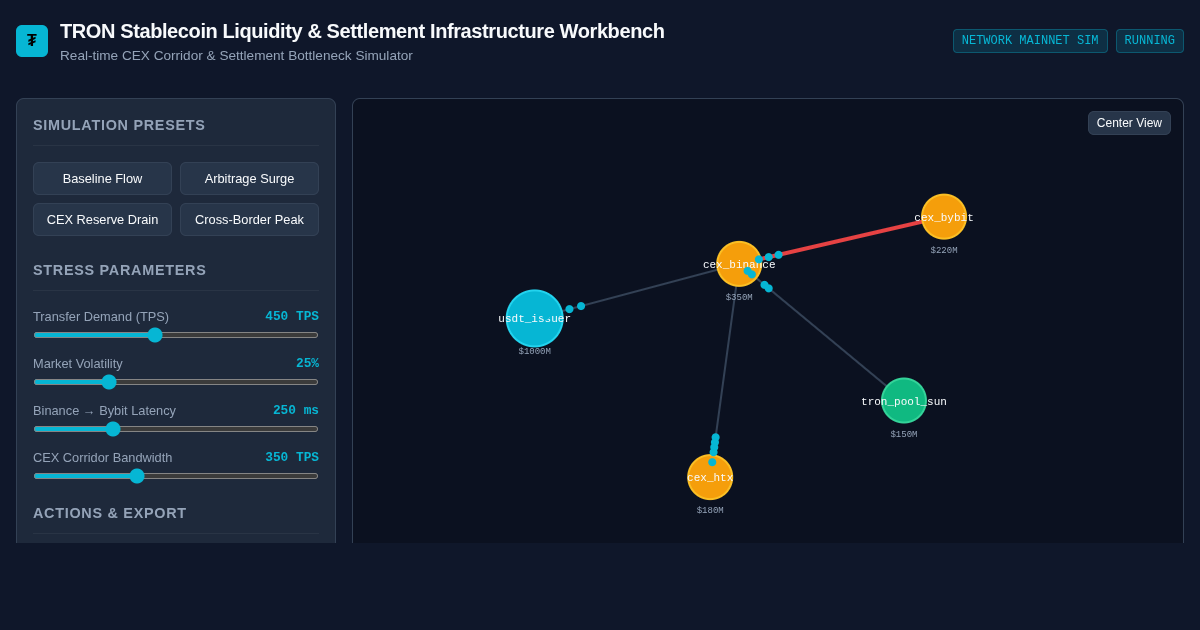Click the $150M label under tron_pool_sun
The width and height of the screenshot is (1200, 630).
coord(904,435)
